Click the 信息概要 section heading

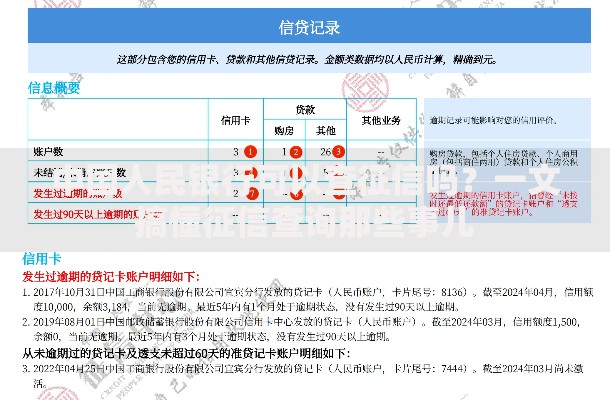(54, 88)
